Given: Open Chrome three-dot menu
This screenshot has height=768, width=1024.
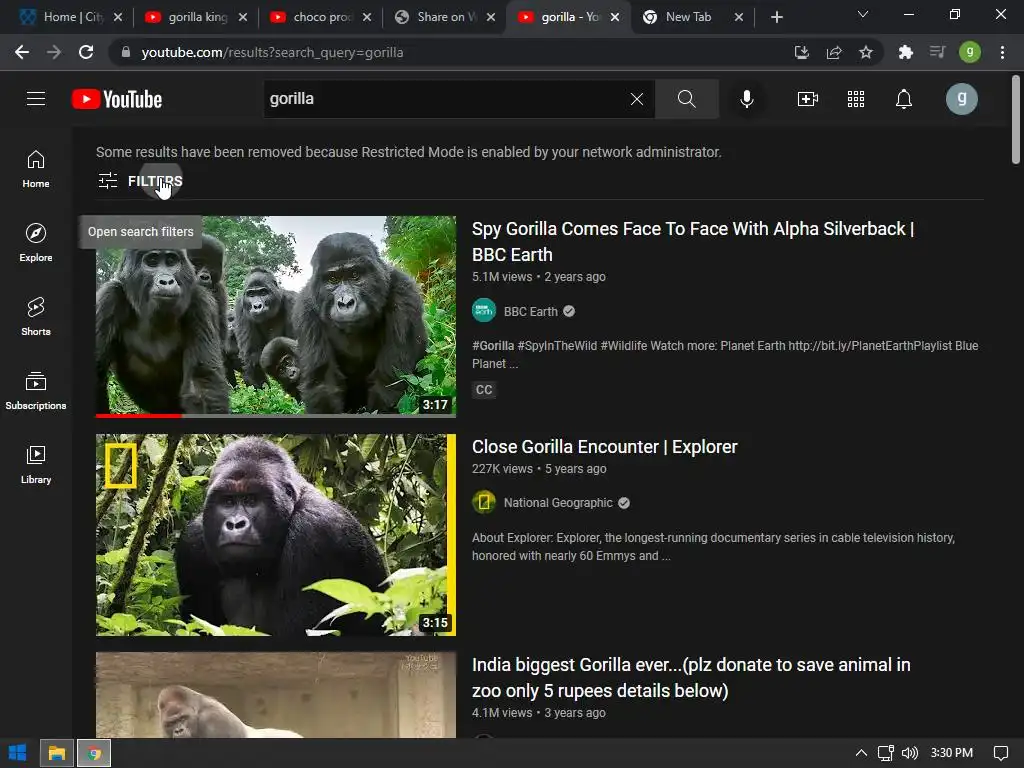Looking at the screenshot, I should click(1002, 52).
